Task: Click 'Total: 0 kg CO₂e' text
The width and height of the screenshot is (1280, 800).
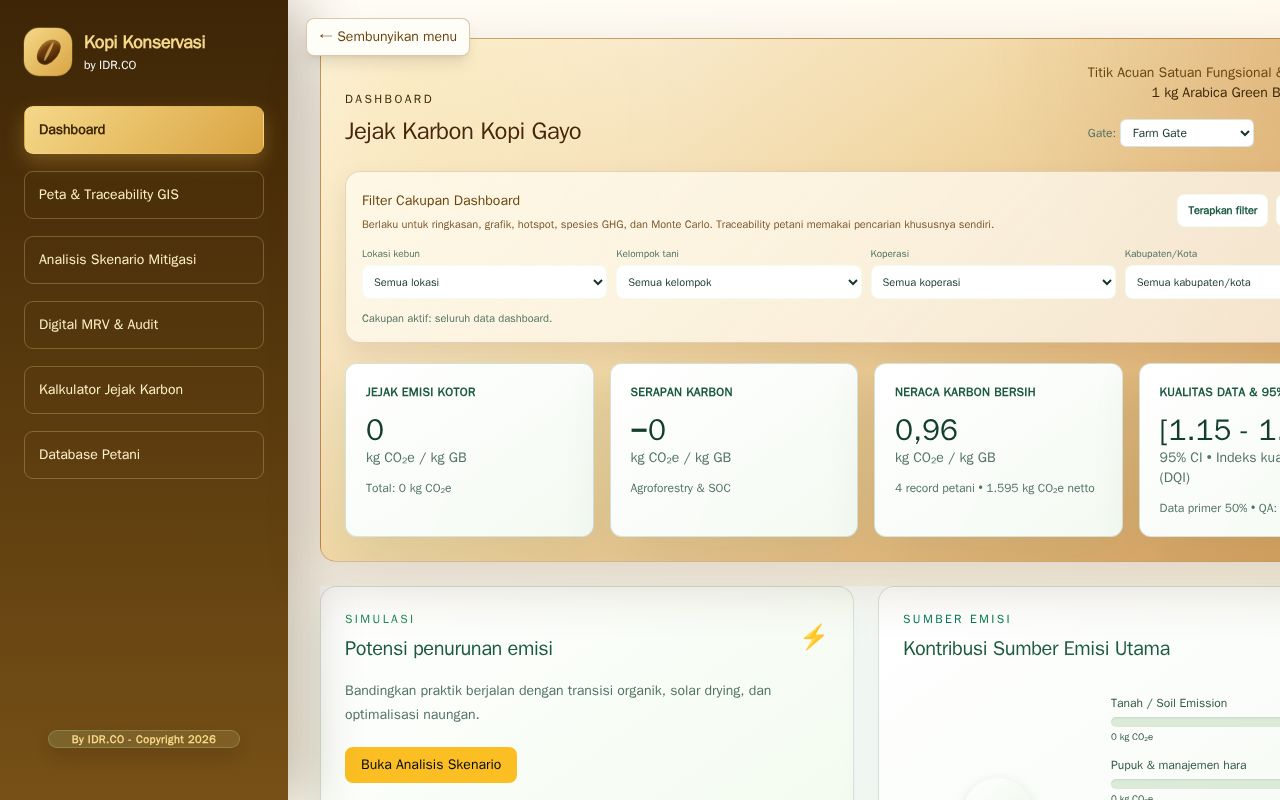Action: point(408,488)
